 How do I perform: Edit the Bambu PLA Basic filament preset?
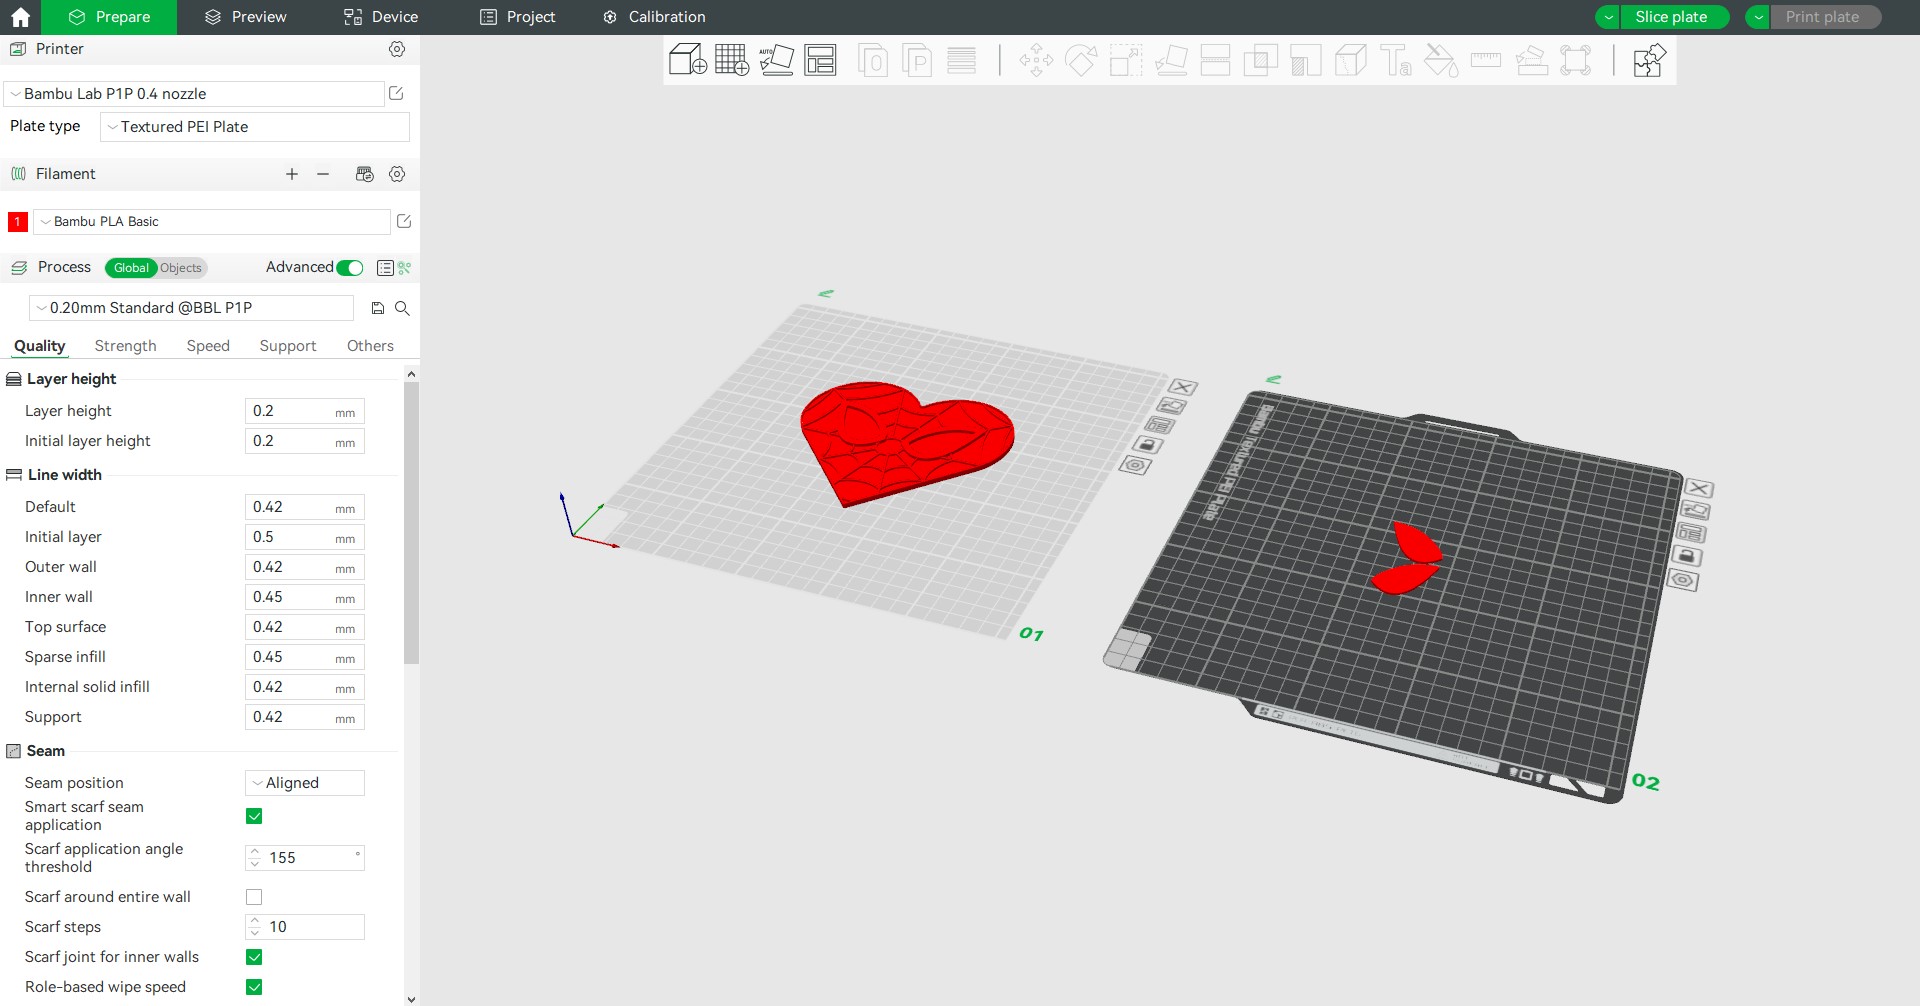coord(404,221)
